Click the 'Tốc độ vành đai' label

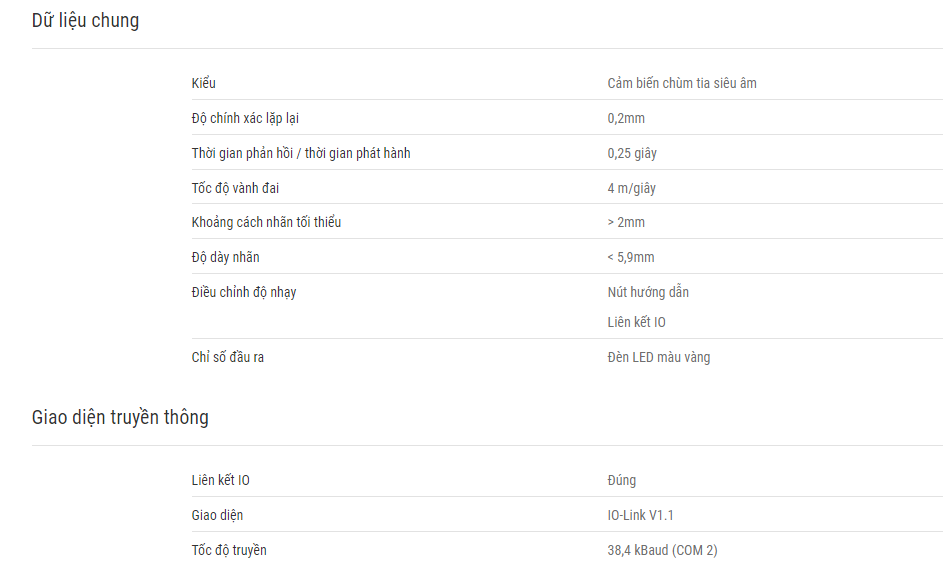235,188
